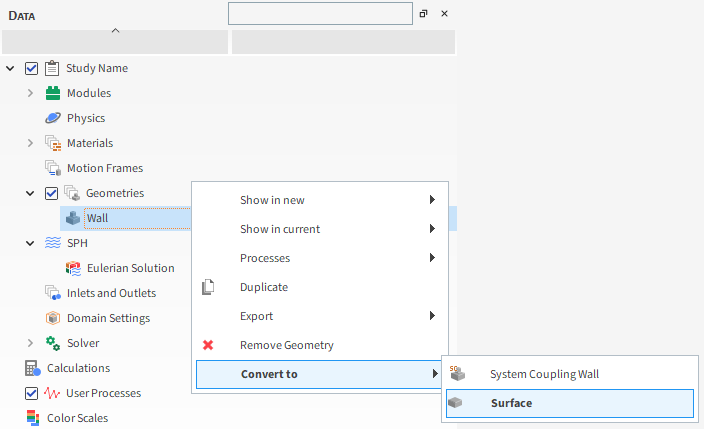Click the Domain Settings cube icon
Image resolution: width=704 pixels, height=429 pixels.
coord(53,318)
